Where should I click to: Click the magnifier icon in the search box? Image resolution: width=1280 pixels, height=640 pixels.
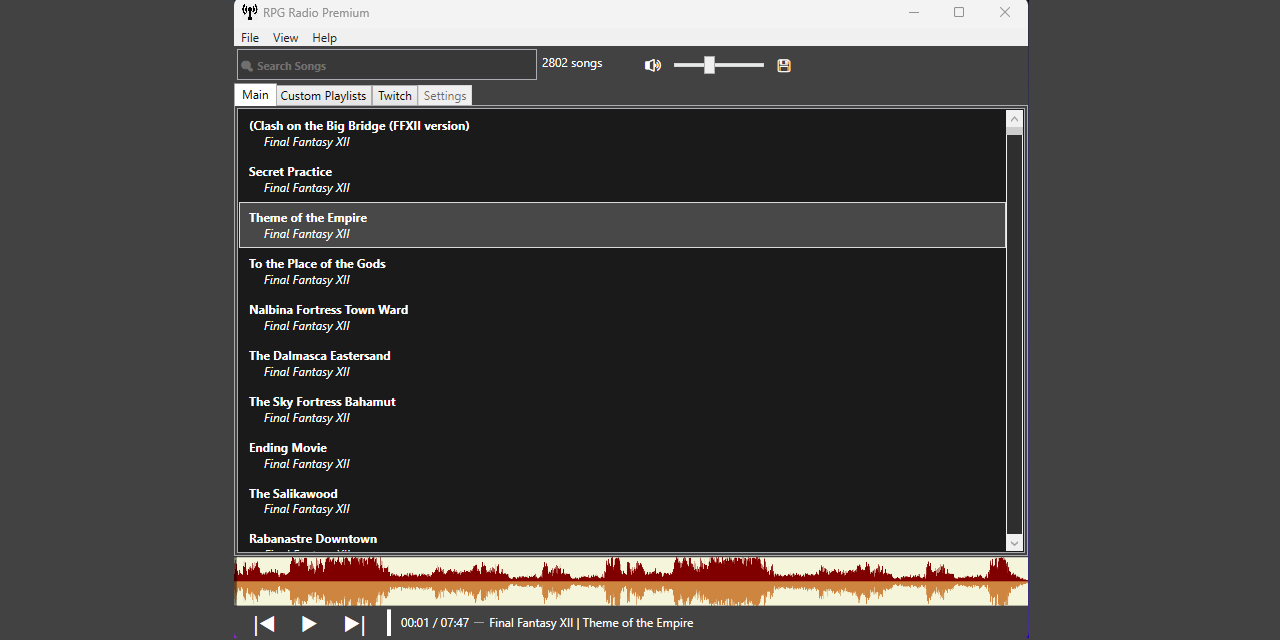pyautogui.click(x=247, y=65)
